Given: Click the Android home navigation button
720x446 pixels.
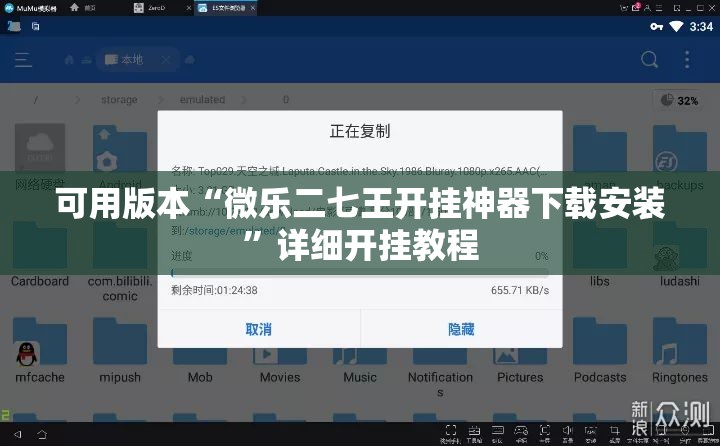Looking at the screenshot, I should (x=42, y=434).
